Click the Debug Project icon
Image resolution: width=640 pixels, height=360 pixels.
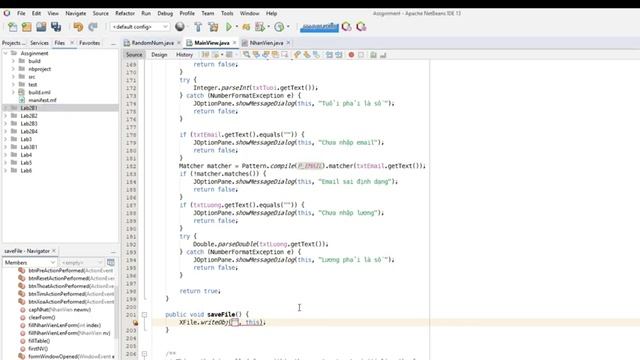246,27
